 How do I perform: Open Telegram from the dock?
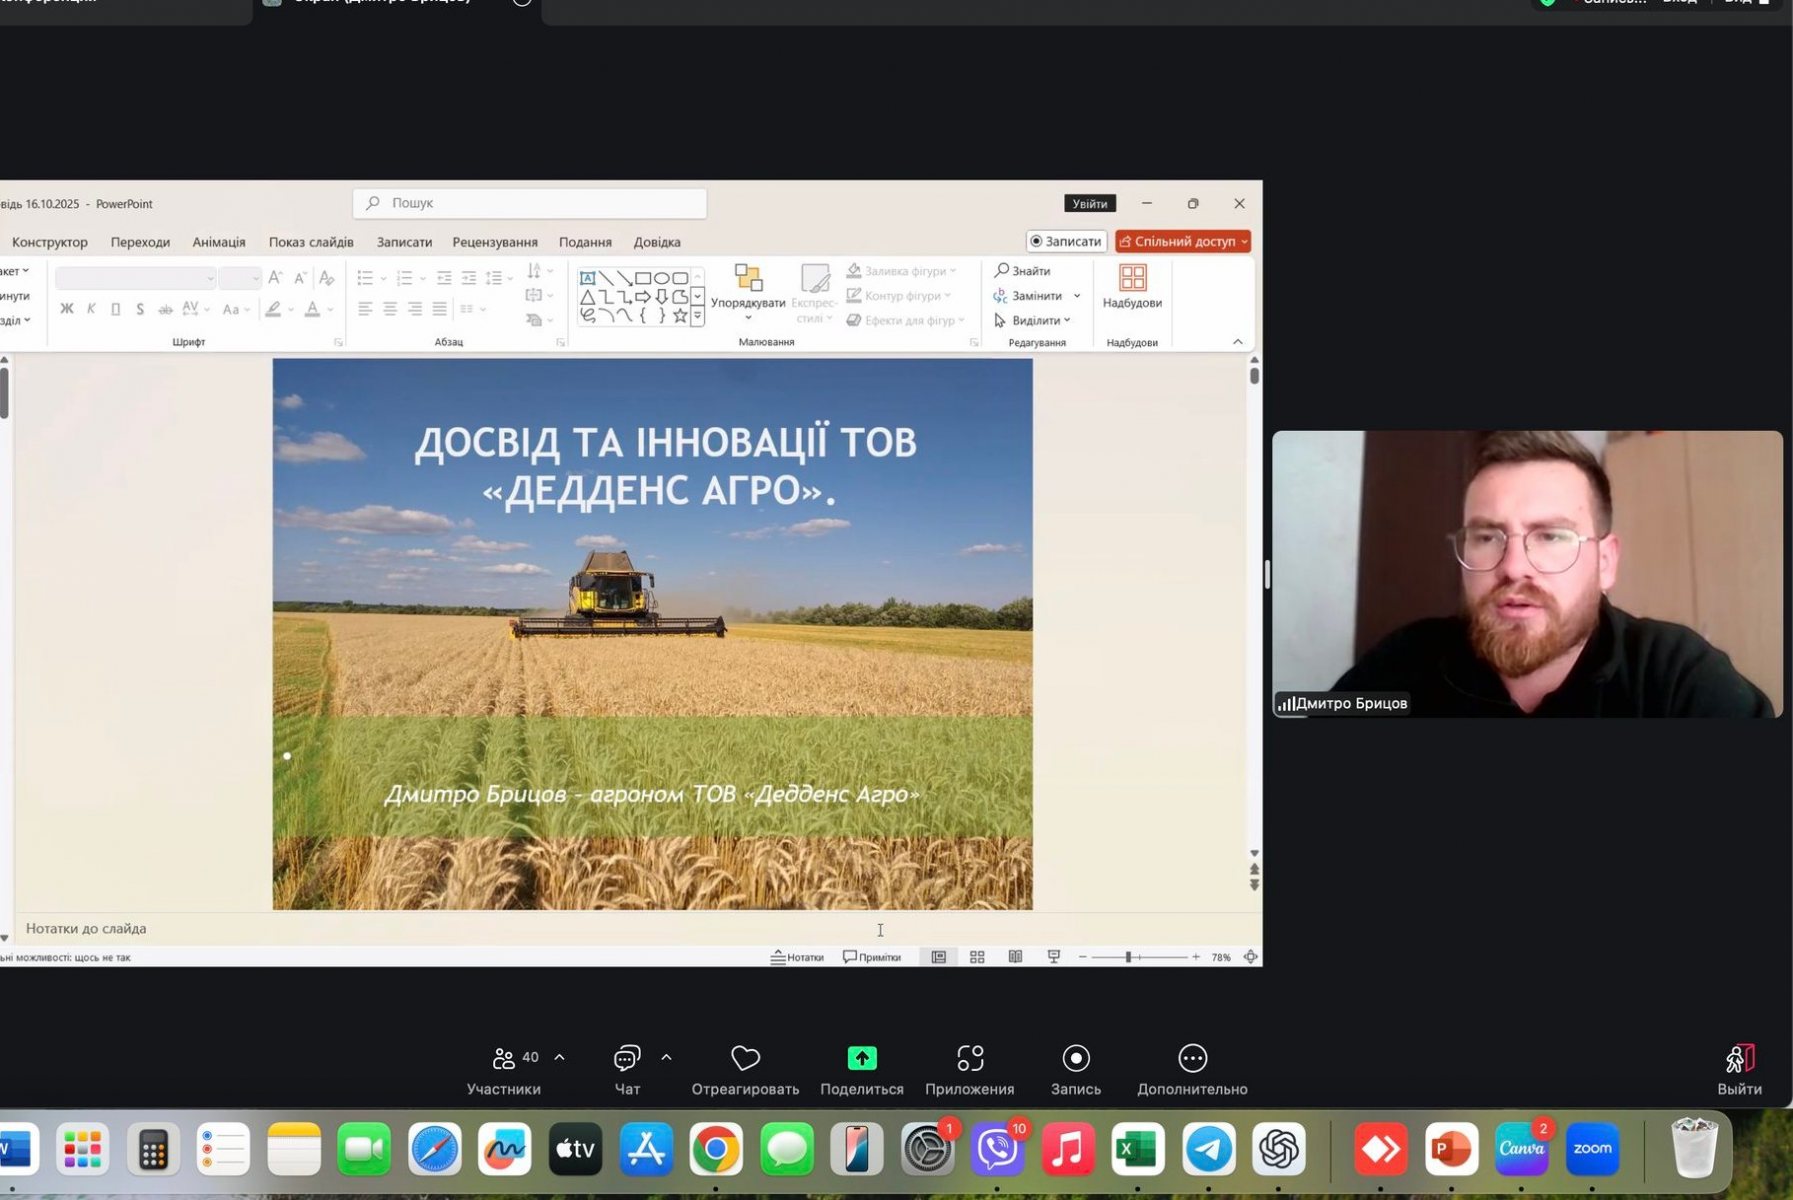pyautogui.click(x=1208, y=1150)
